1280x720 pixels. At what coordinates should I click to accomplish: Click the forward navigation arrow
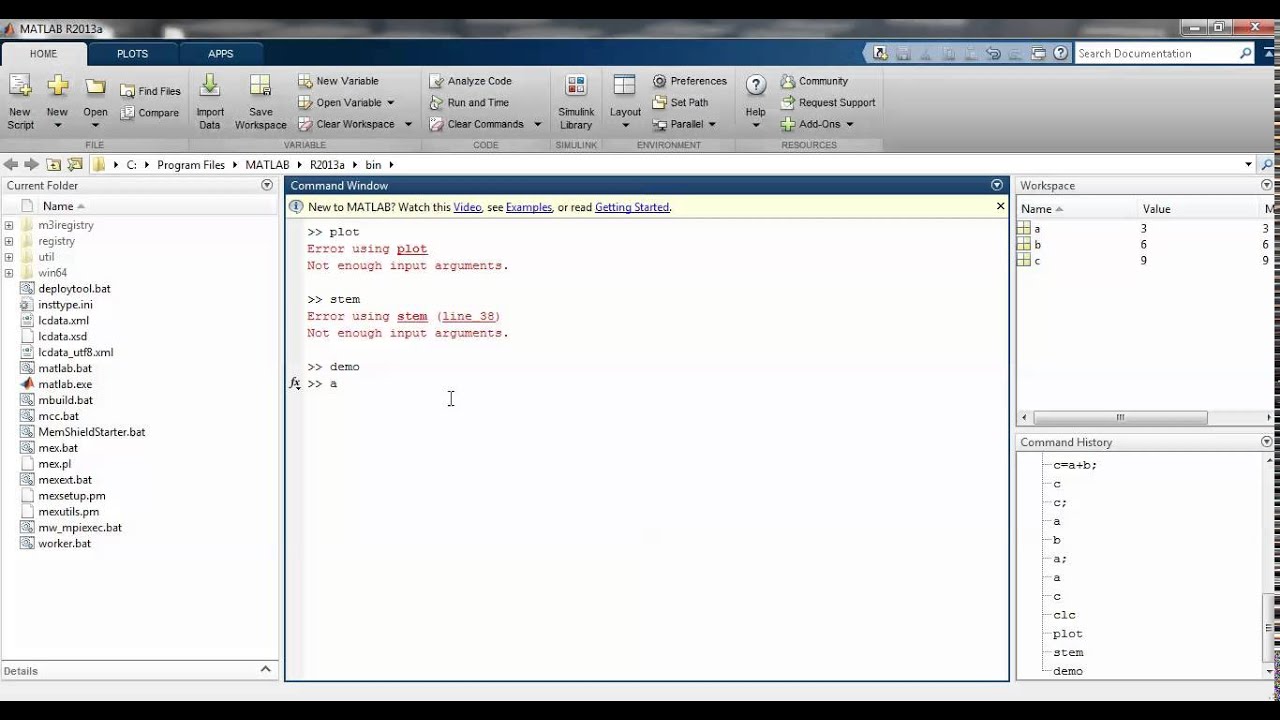click(32, 165)
